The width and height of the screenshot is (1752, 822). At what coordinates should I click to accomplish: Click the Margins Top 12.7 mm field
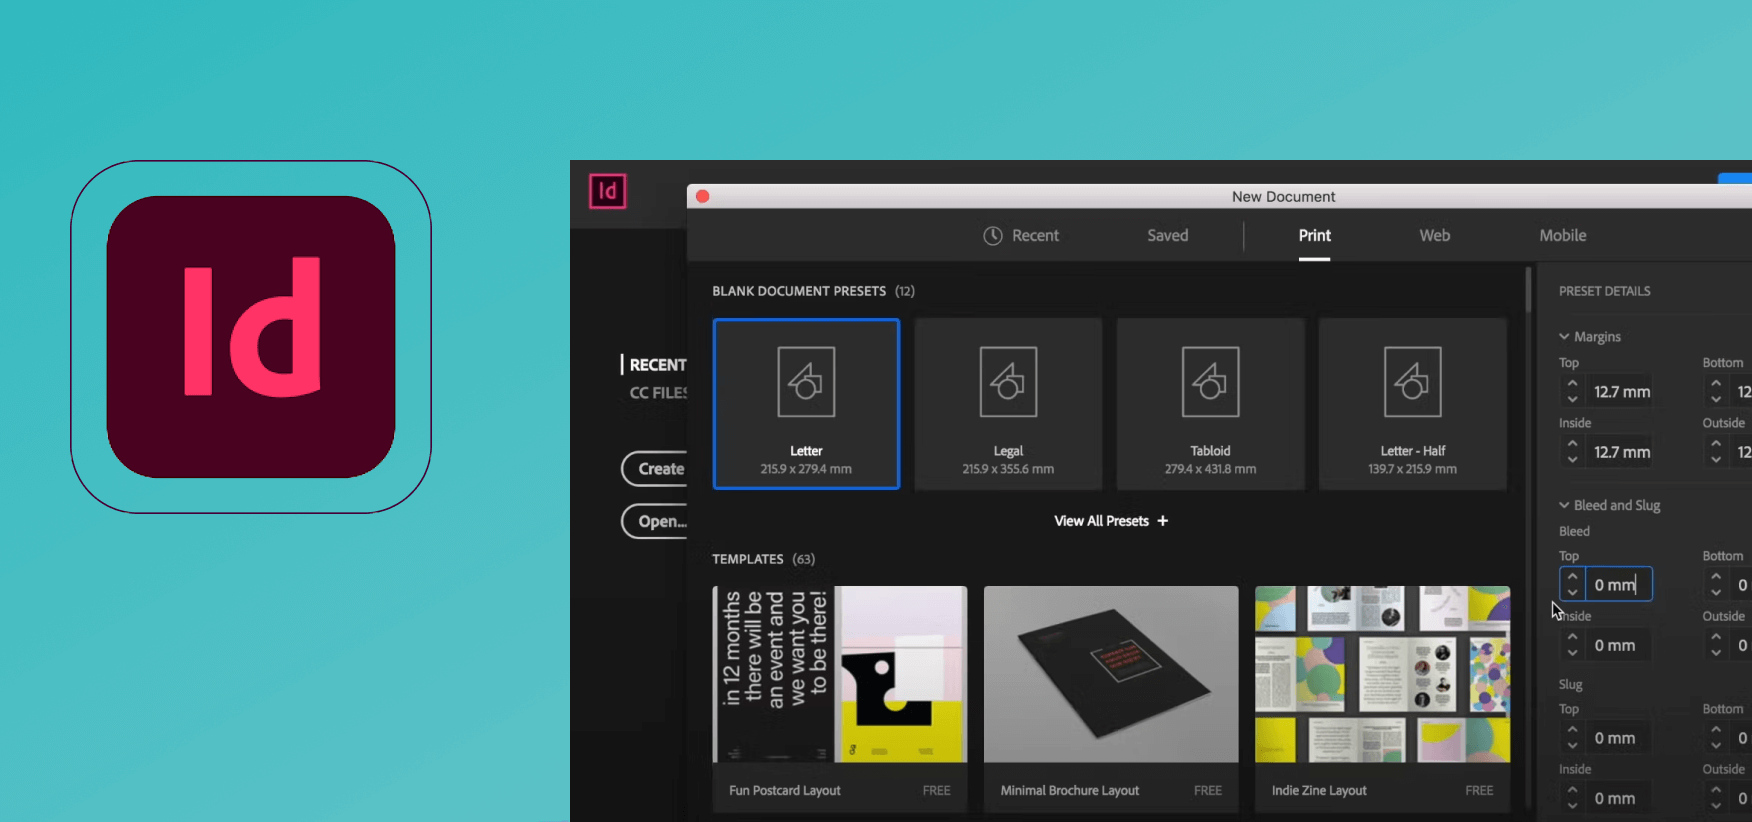pos(1621,392)
